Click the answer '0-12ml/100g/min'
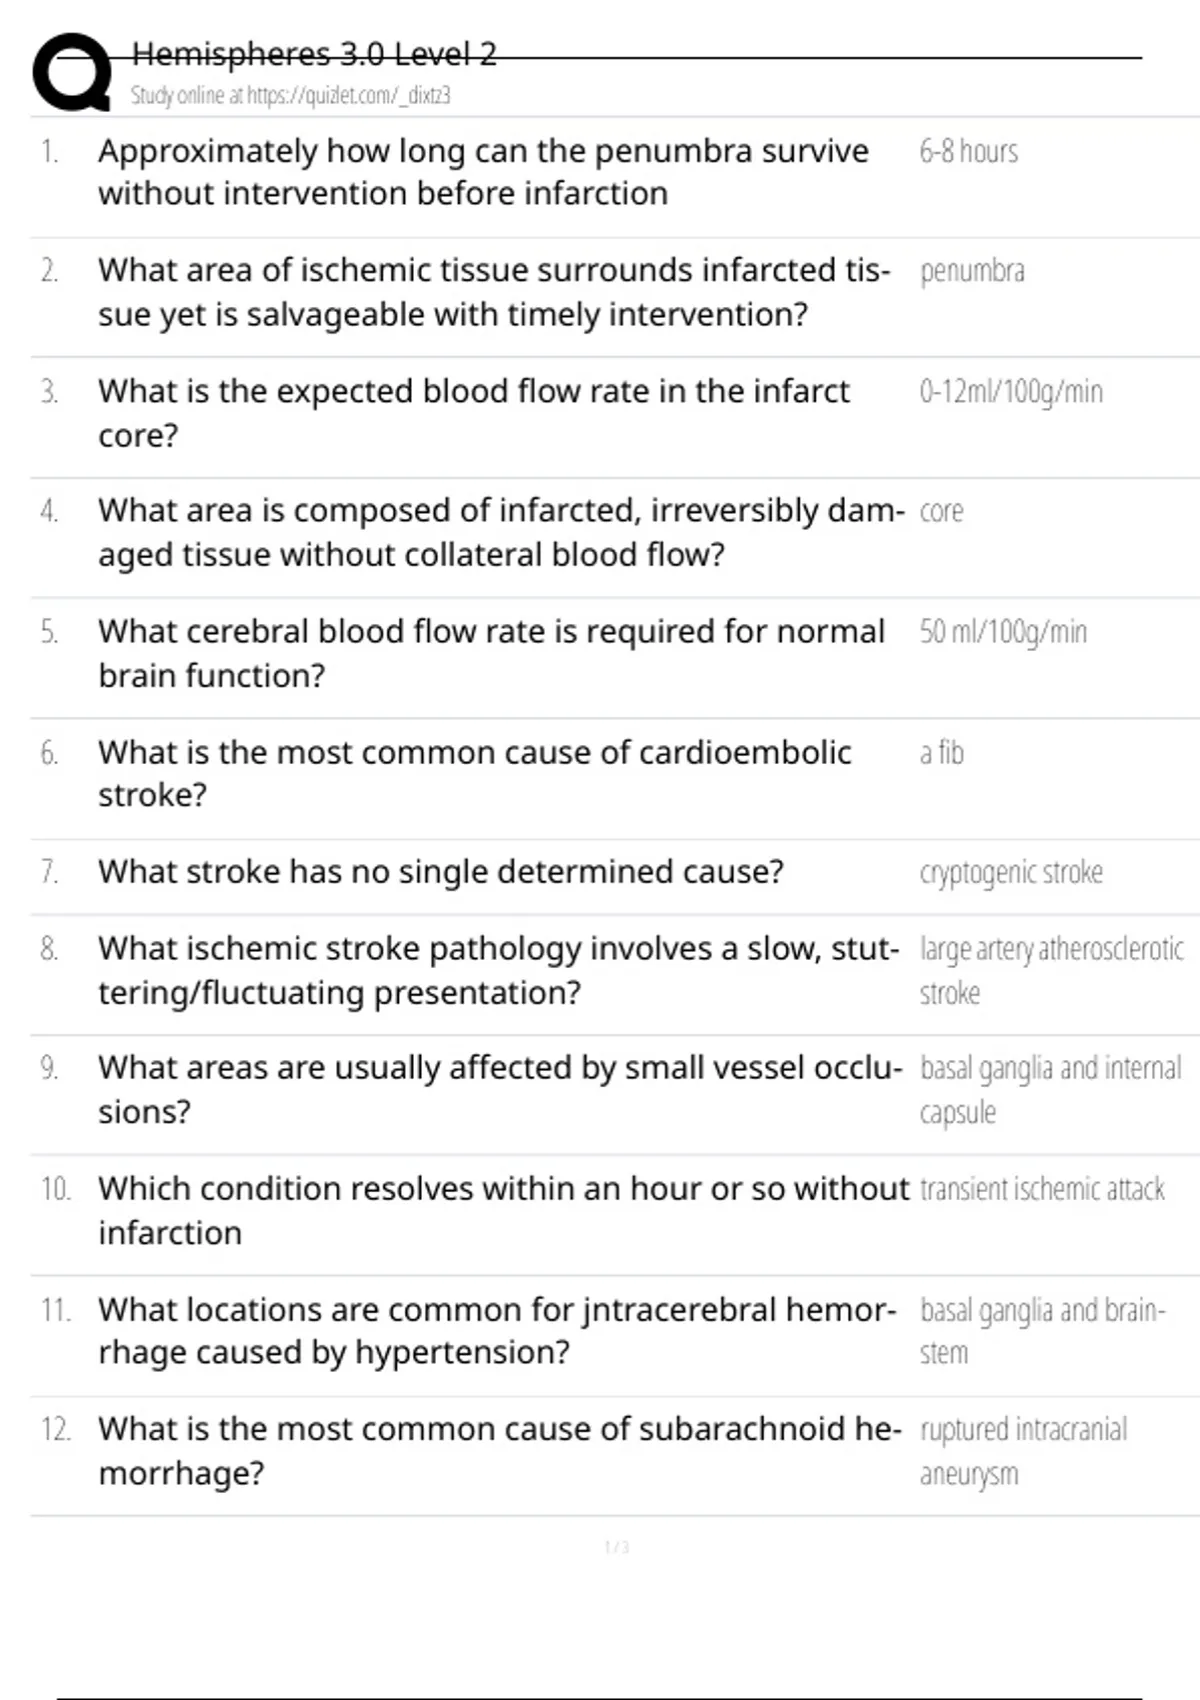 (x=1011, y=391)
